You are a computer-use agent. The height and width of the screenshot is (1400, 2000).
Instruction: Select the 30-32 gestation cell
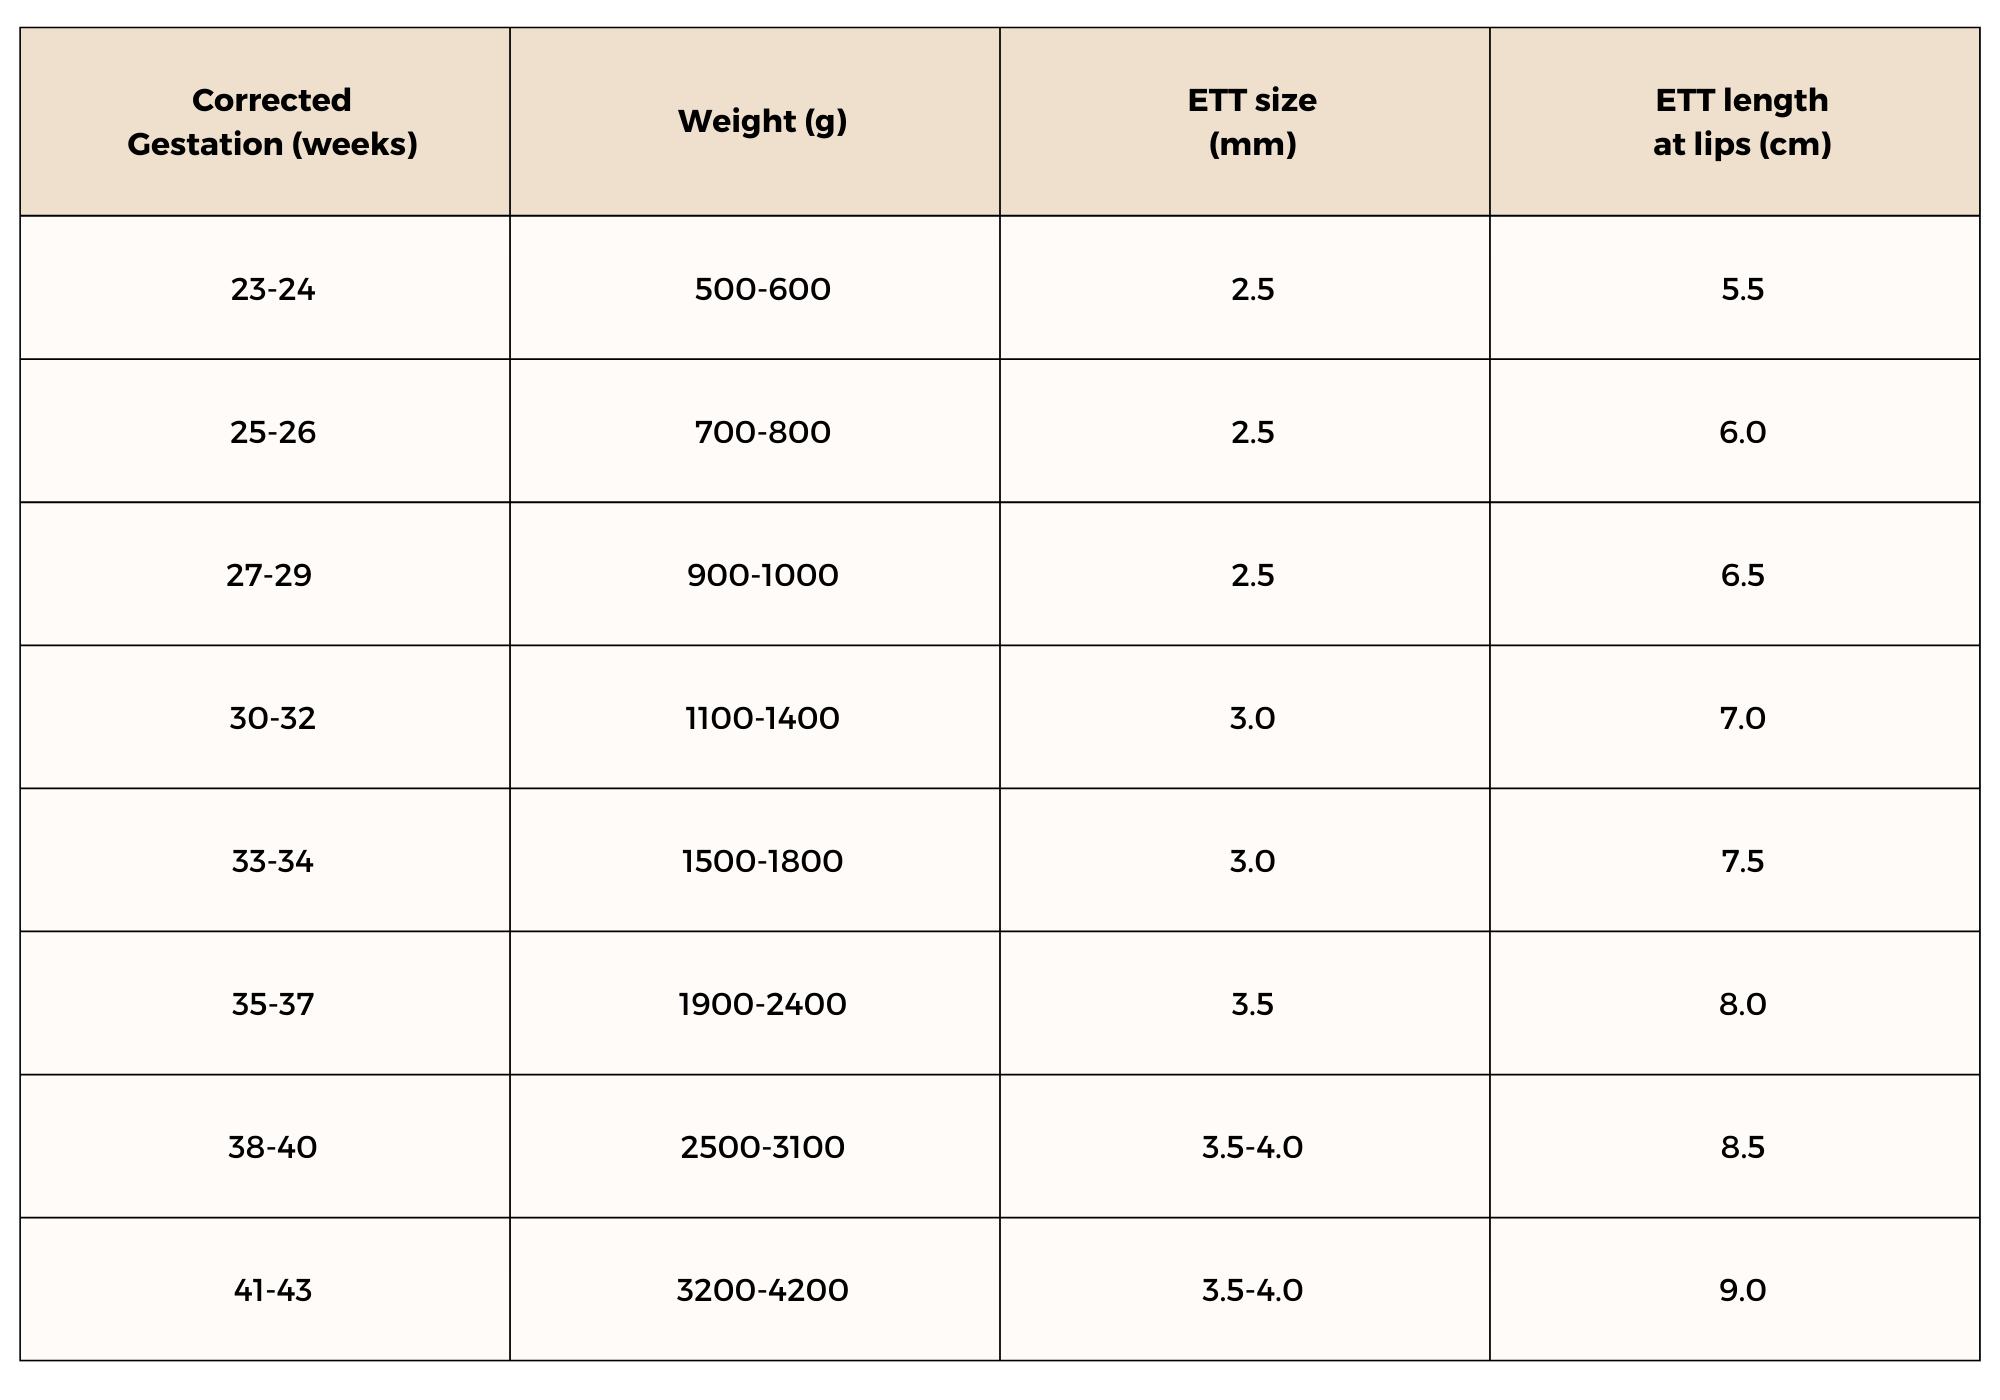[272, 718]
